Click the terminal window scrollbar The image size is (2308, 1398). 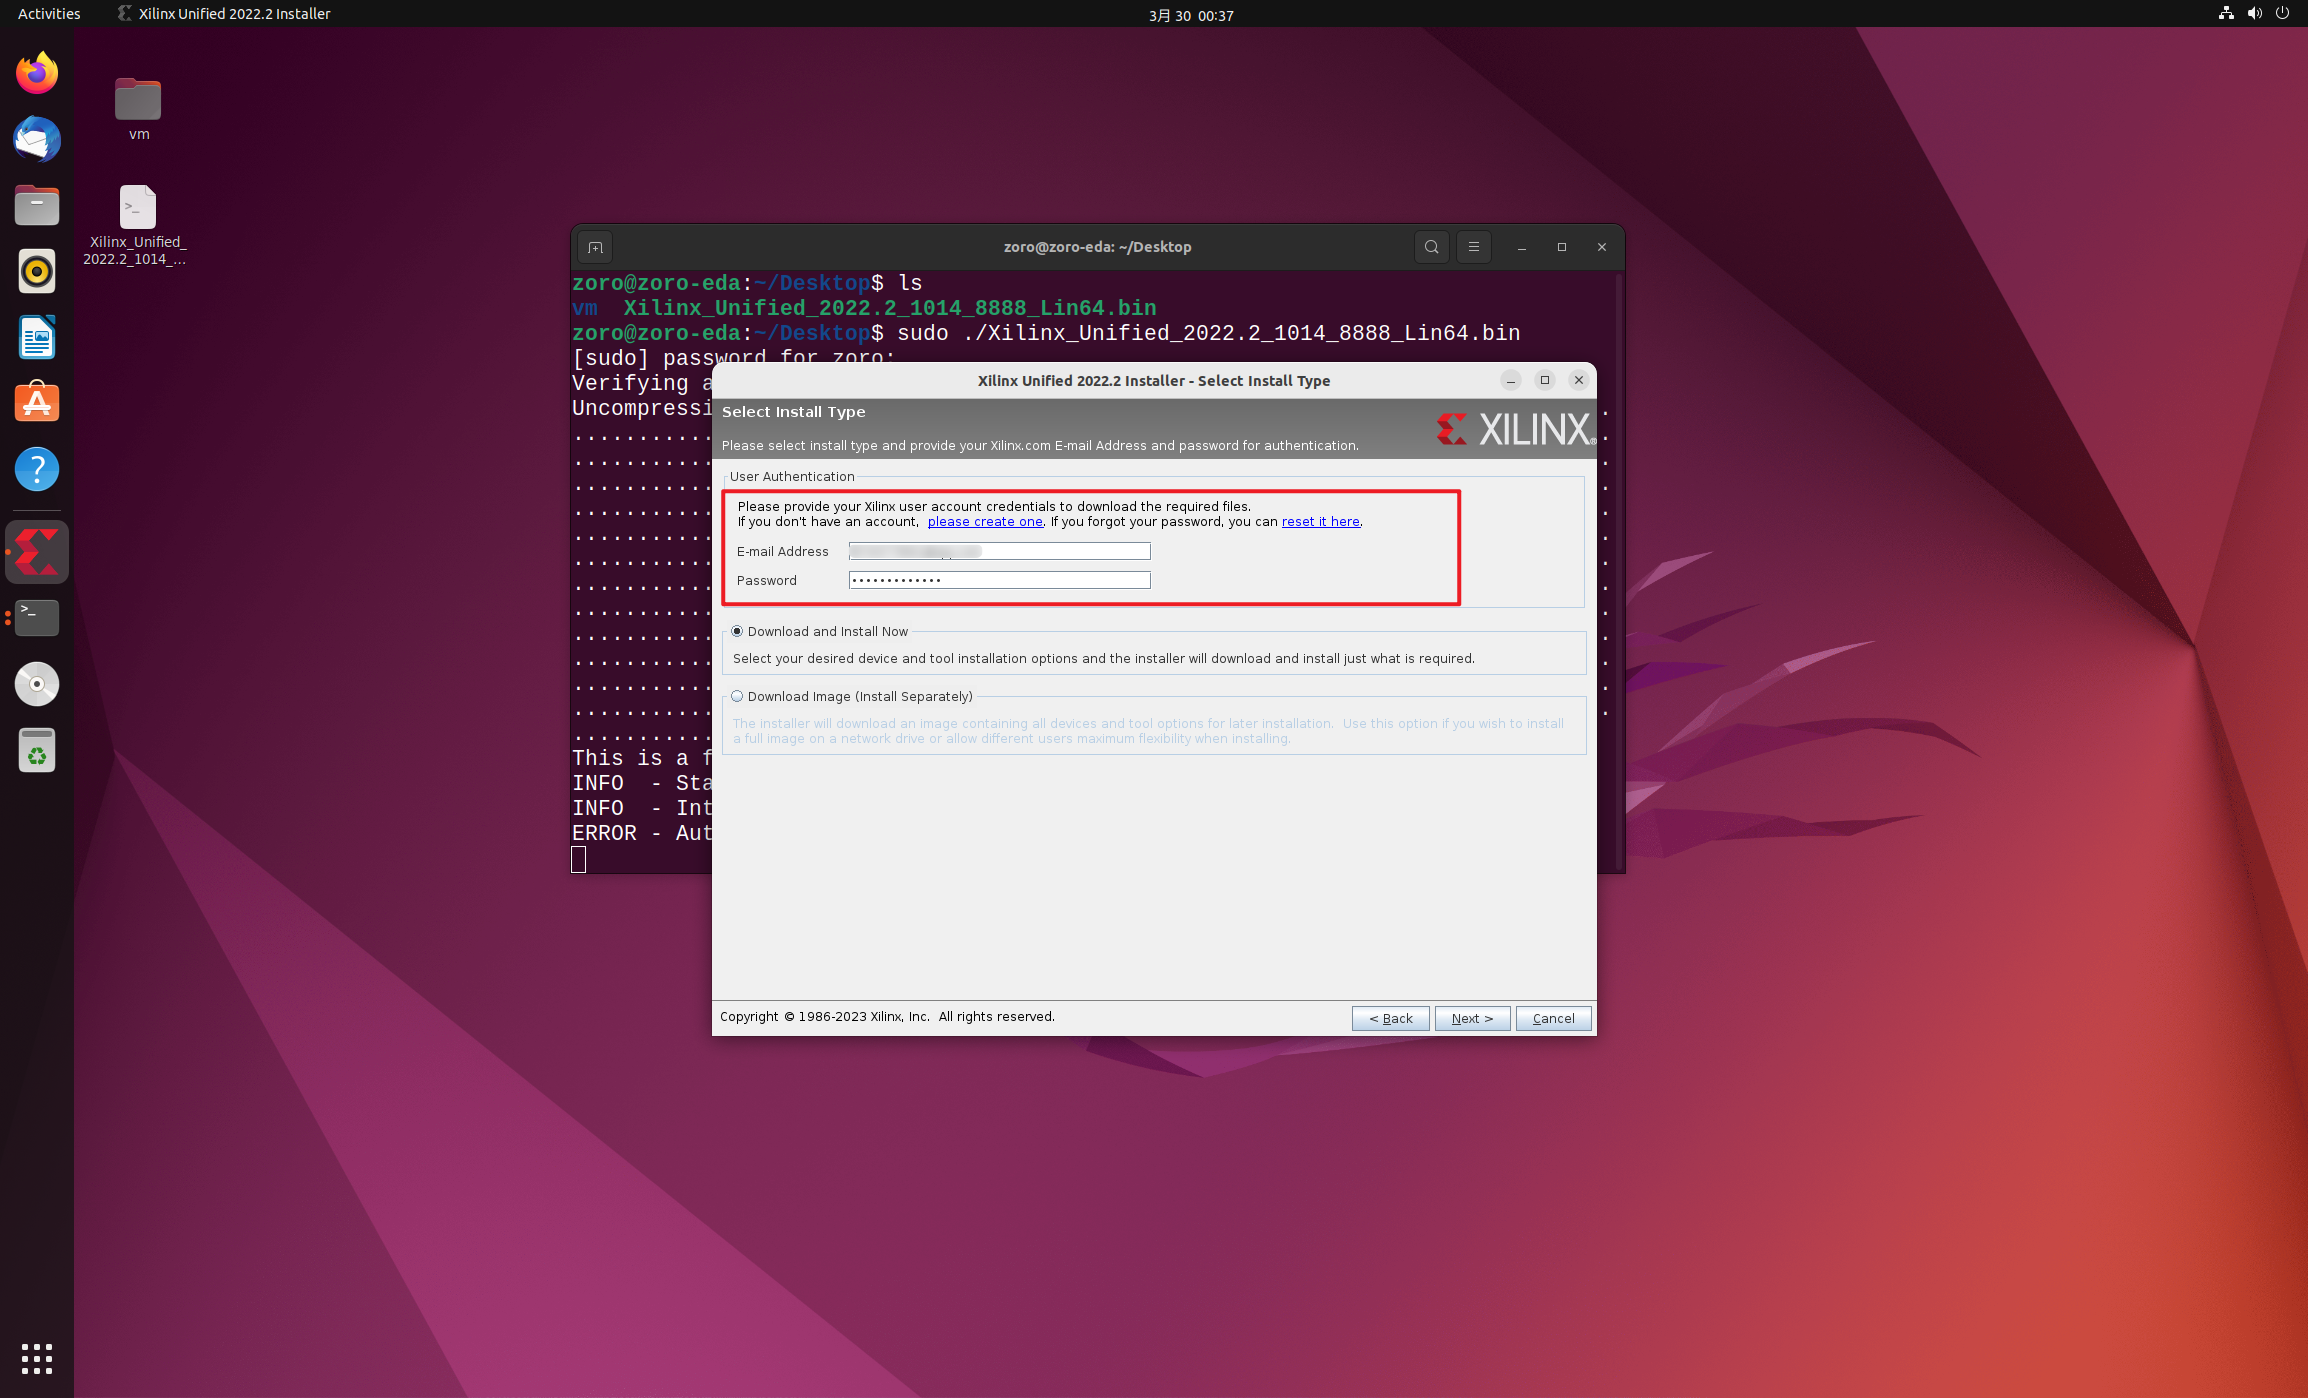pos(1619,572)
